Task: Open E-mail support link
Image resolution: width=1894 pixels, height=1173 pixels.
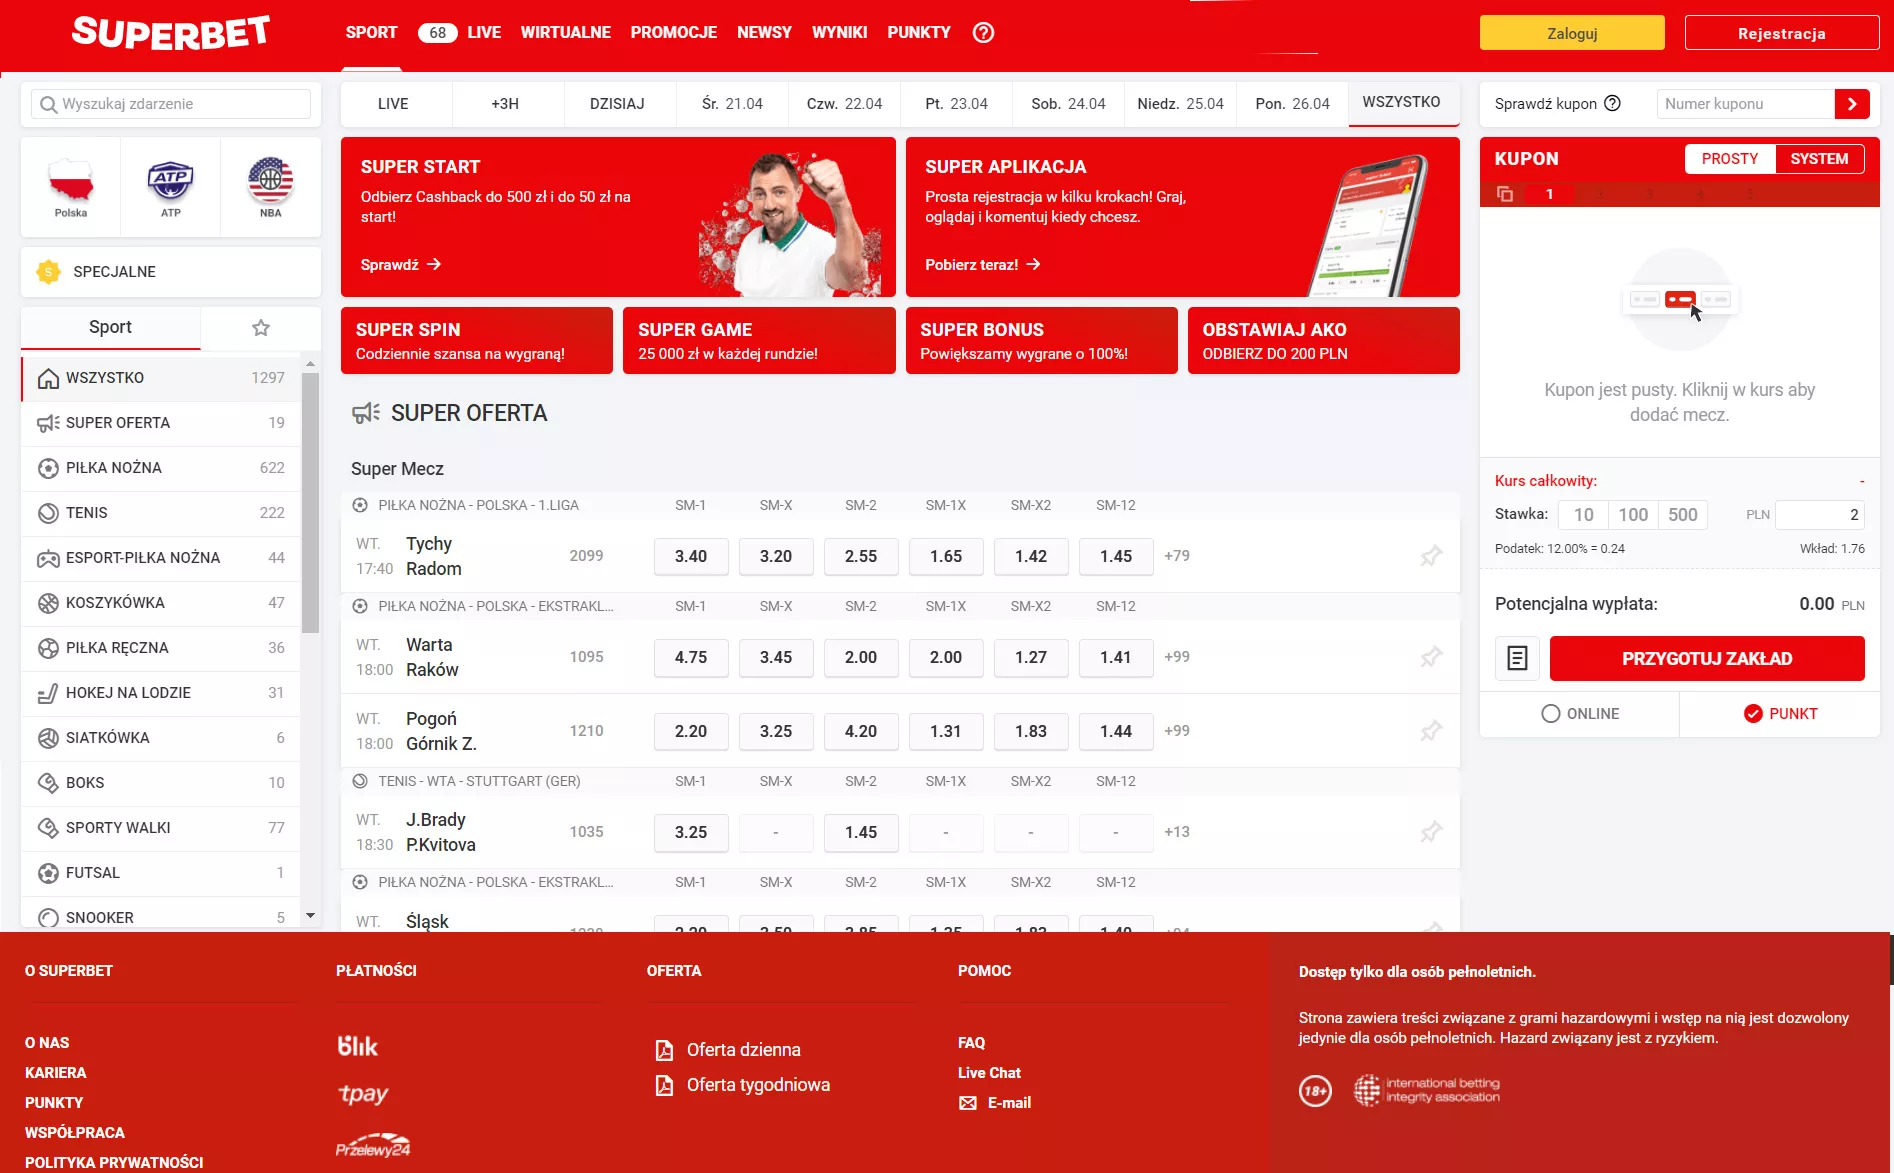Action: 995,1103
